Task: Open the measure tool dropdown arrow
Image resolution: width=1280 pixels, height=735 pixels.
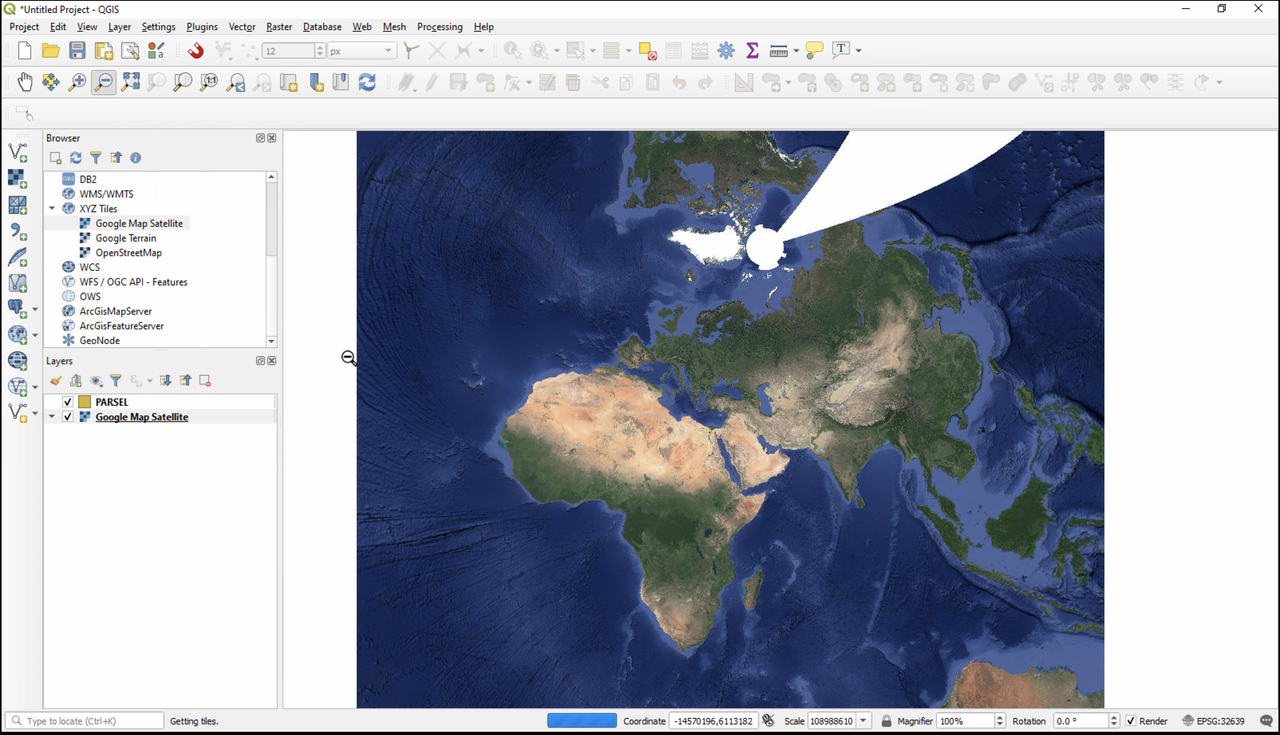Action: point(796,51)
